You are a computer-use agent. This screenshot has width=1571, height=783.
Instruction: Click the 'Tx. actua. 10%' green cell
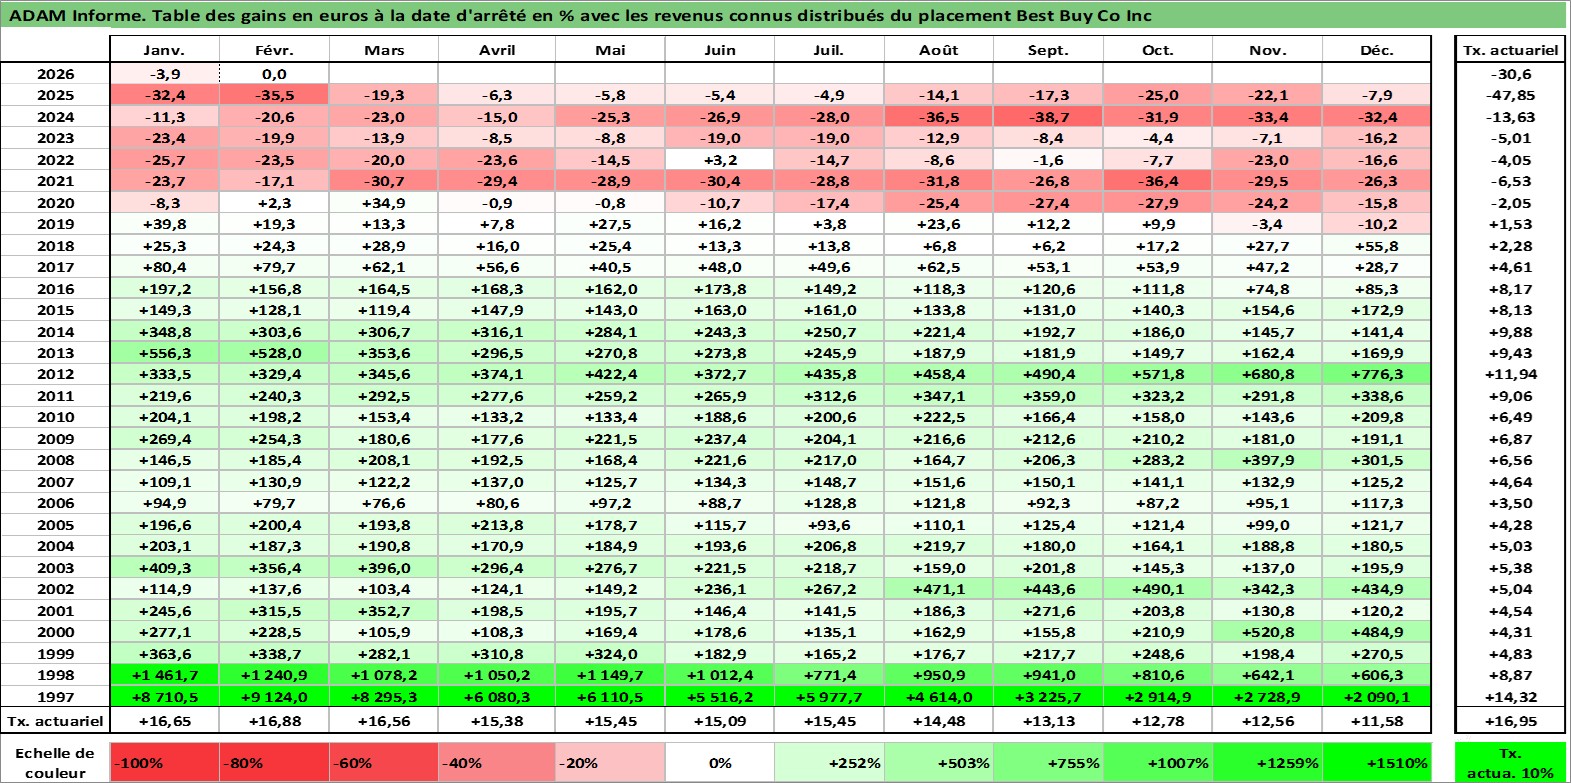1510,762
